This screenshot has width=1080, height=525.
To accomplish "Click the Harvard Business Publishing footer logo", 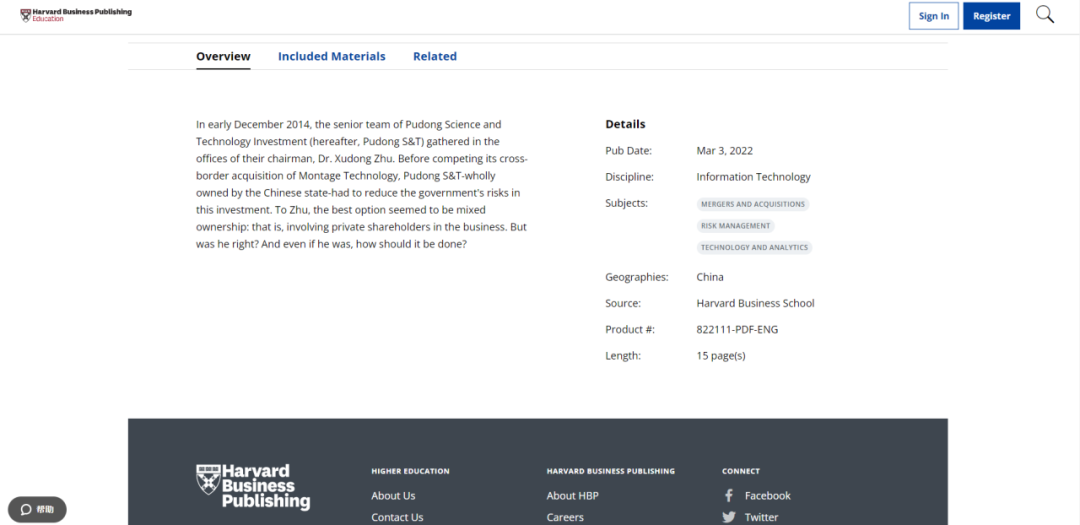I will [x=253, y=487].
